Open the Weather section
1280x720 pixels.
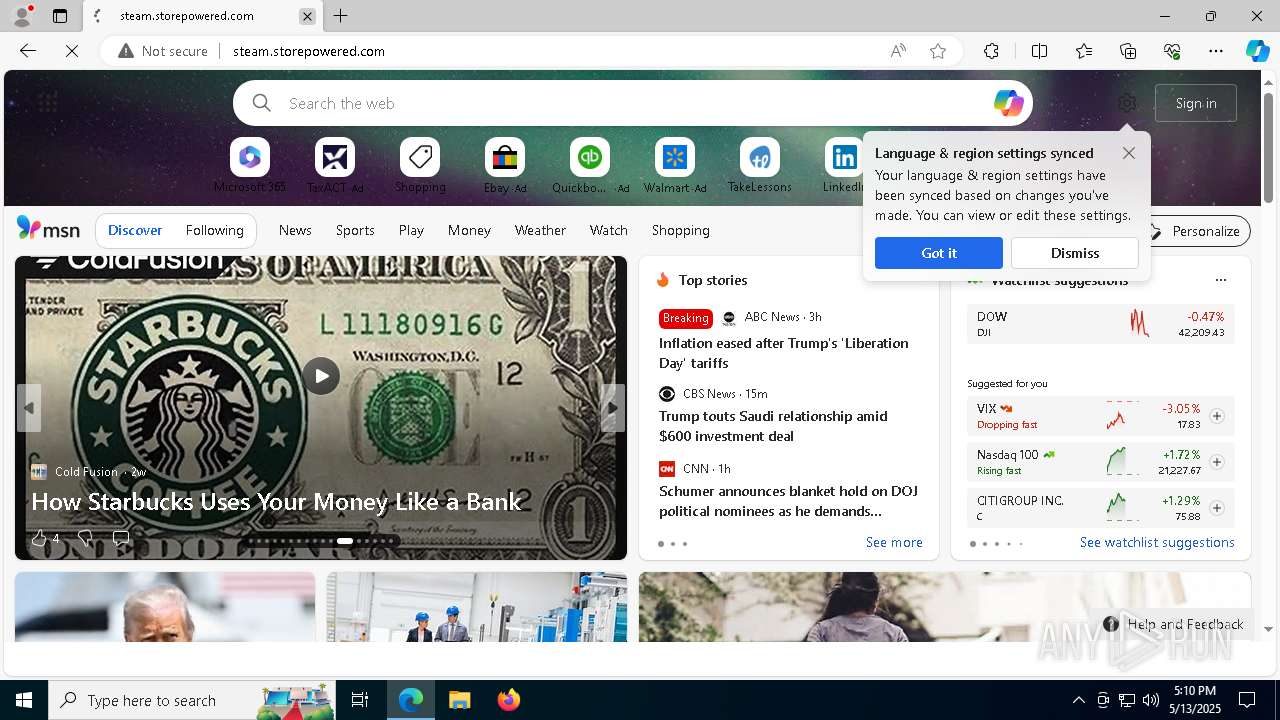(x=540, y=230)
